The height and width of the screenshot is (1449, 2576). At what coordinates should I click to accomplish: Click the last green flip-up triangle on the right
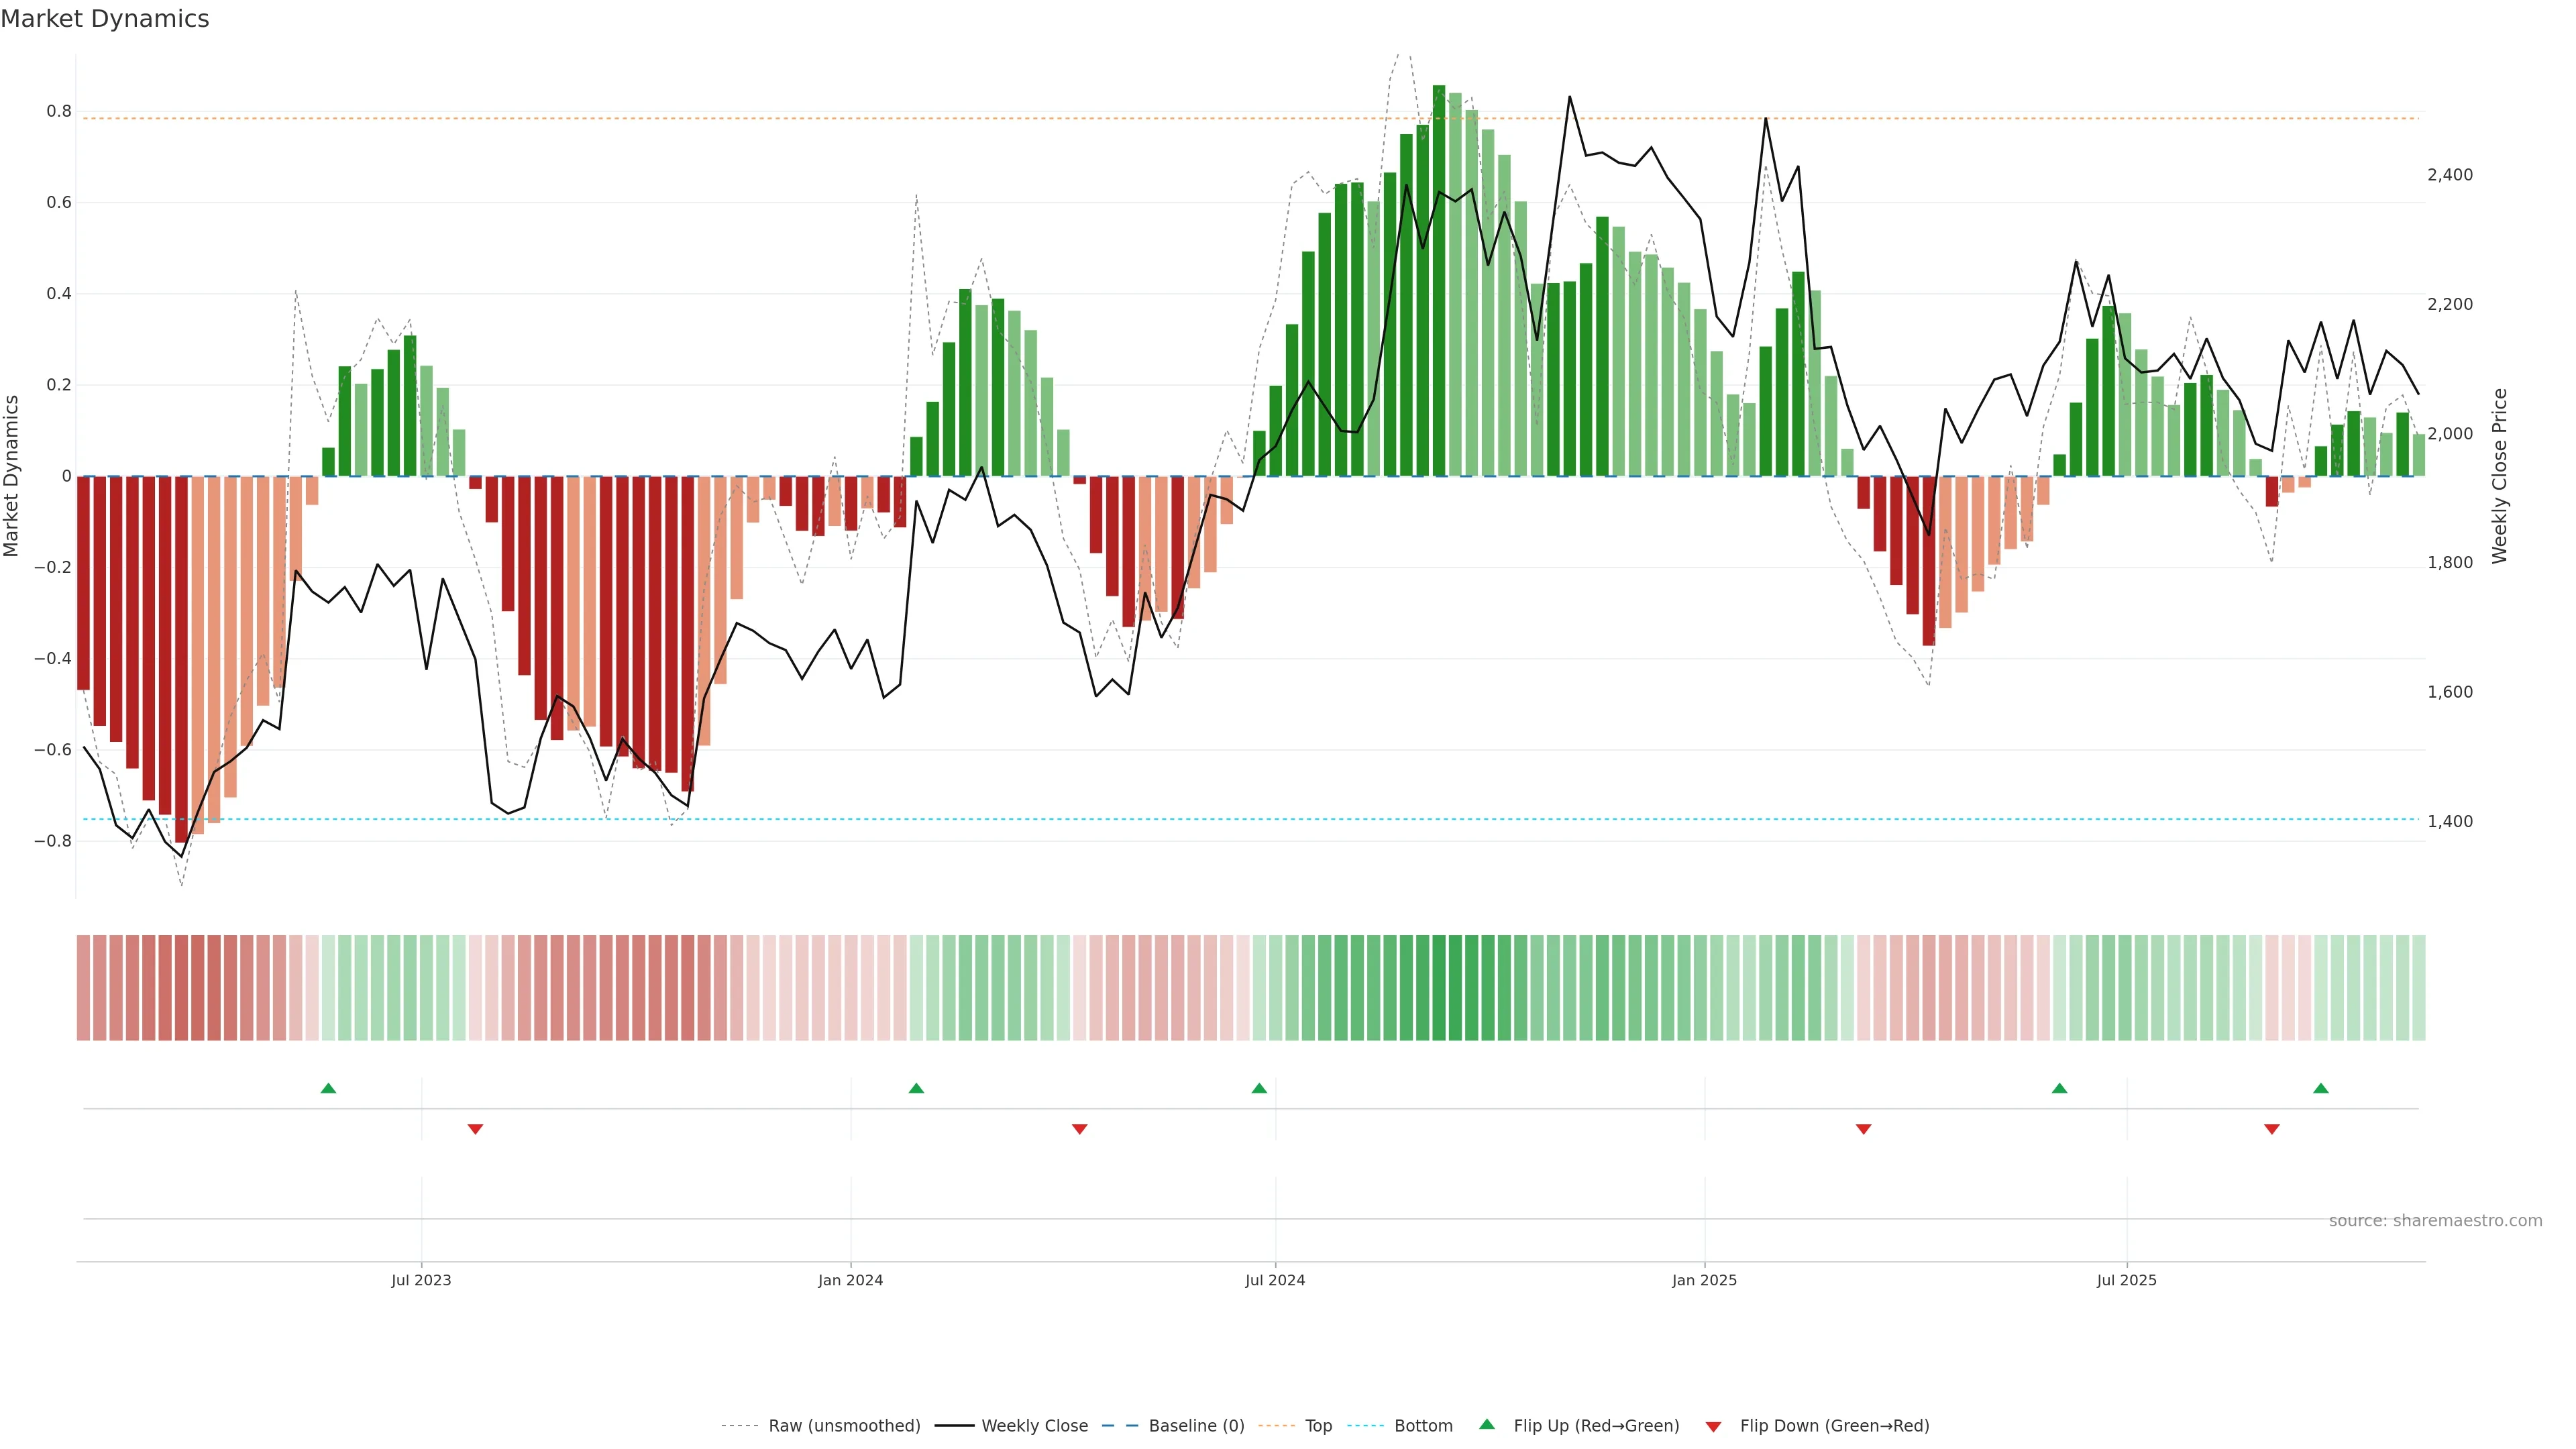[2321, 1088]
